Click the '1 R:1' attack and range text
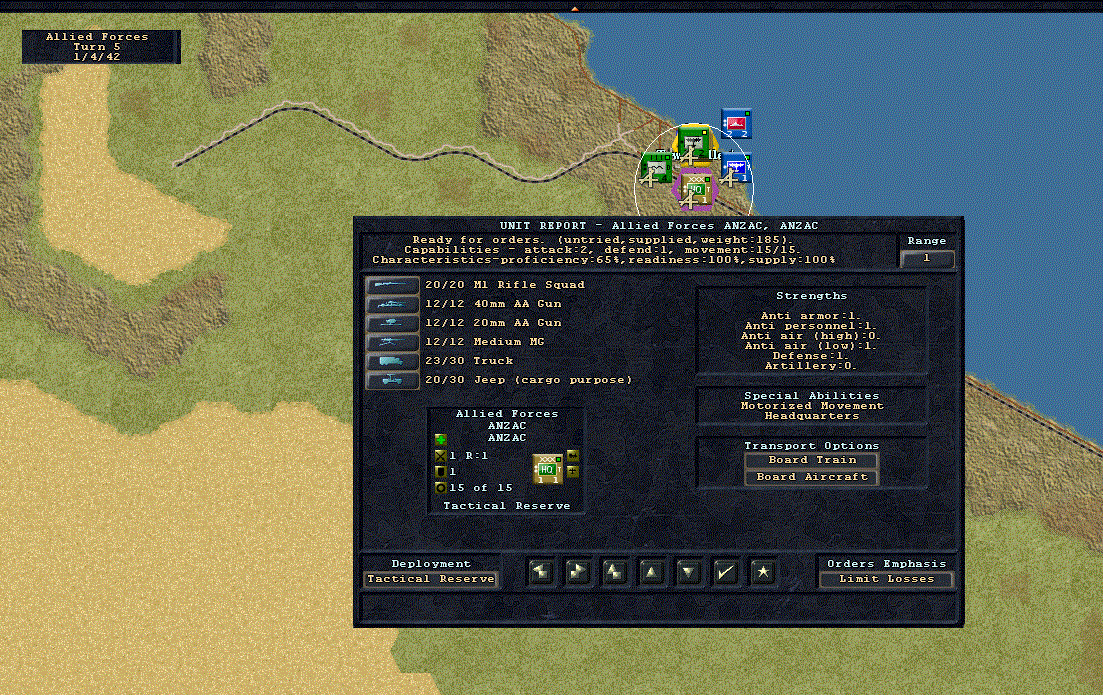The width and height of the screenshot is (1103, 695). 468,456
